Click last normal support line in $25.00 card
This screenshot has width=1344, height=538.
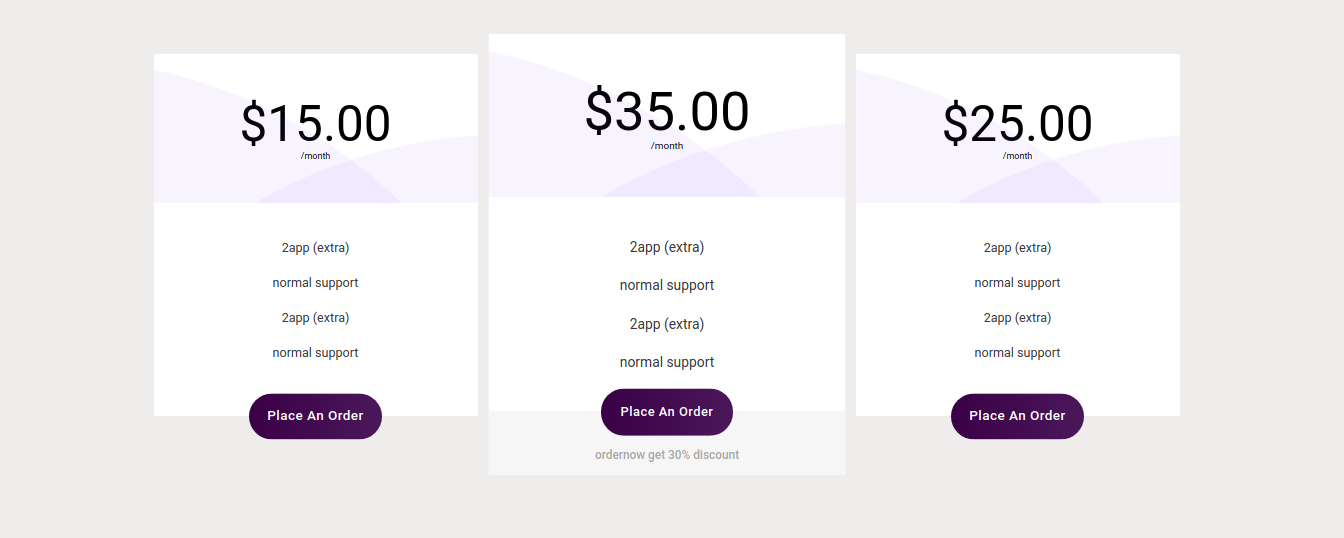click(x=1017, y=353)
